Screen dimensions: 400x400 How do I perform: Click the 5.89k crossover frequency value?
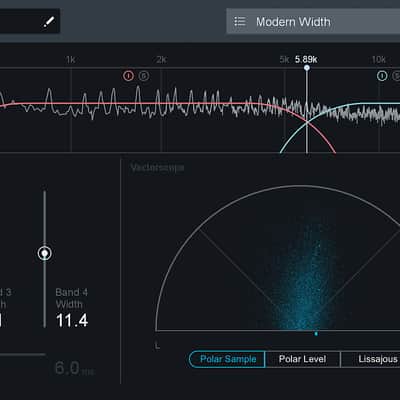point(306,60)
